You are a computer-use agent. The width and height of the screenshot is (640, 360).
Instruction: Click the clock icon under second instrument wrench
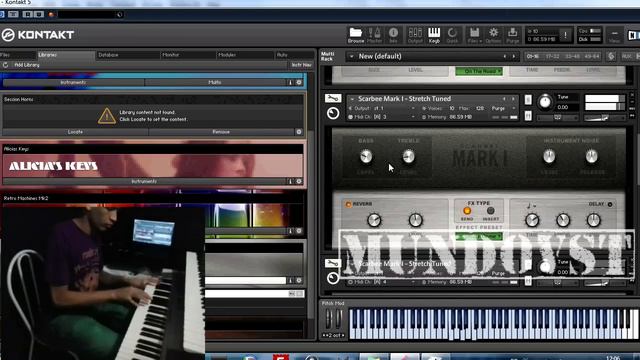click(x=333, y=278)
